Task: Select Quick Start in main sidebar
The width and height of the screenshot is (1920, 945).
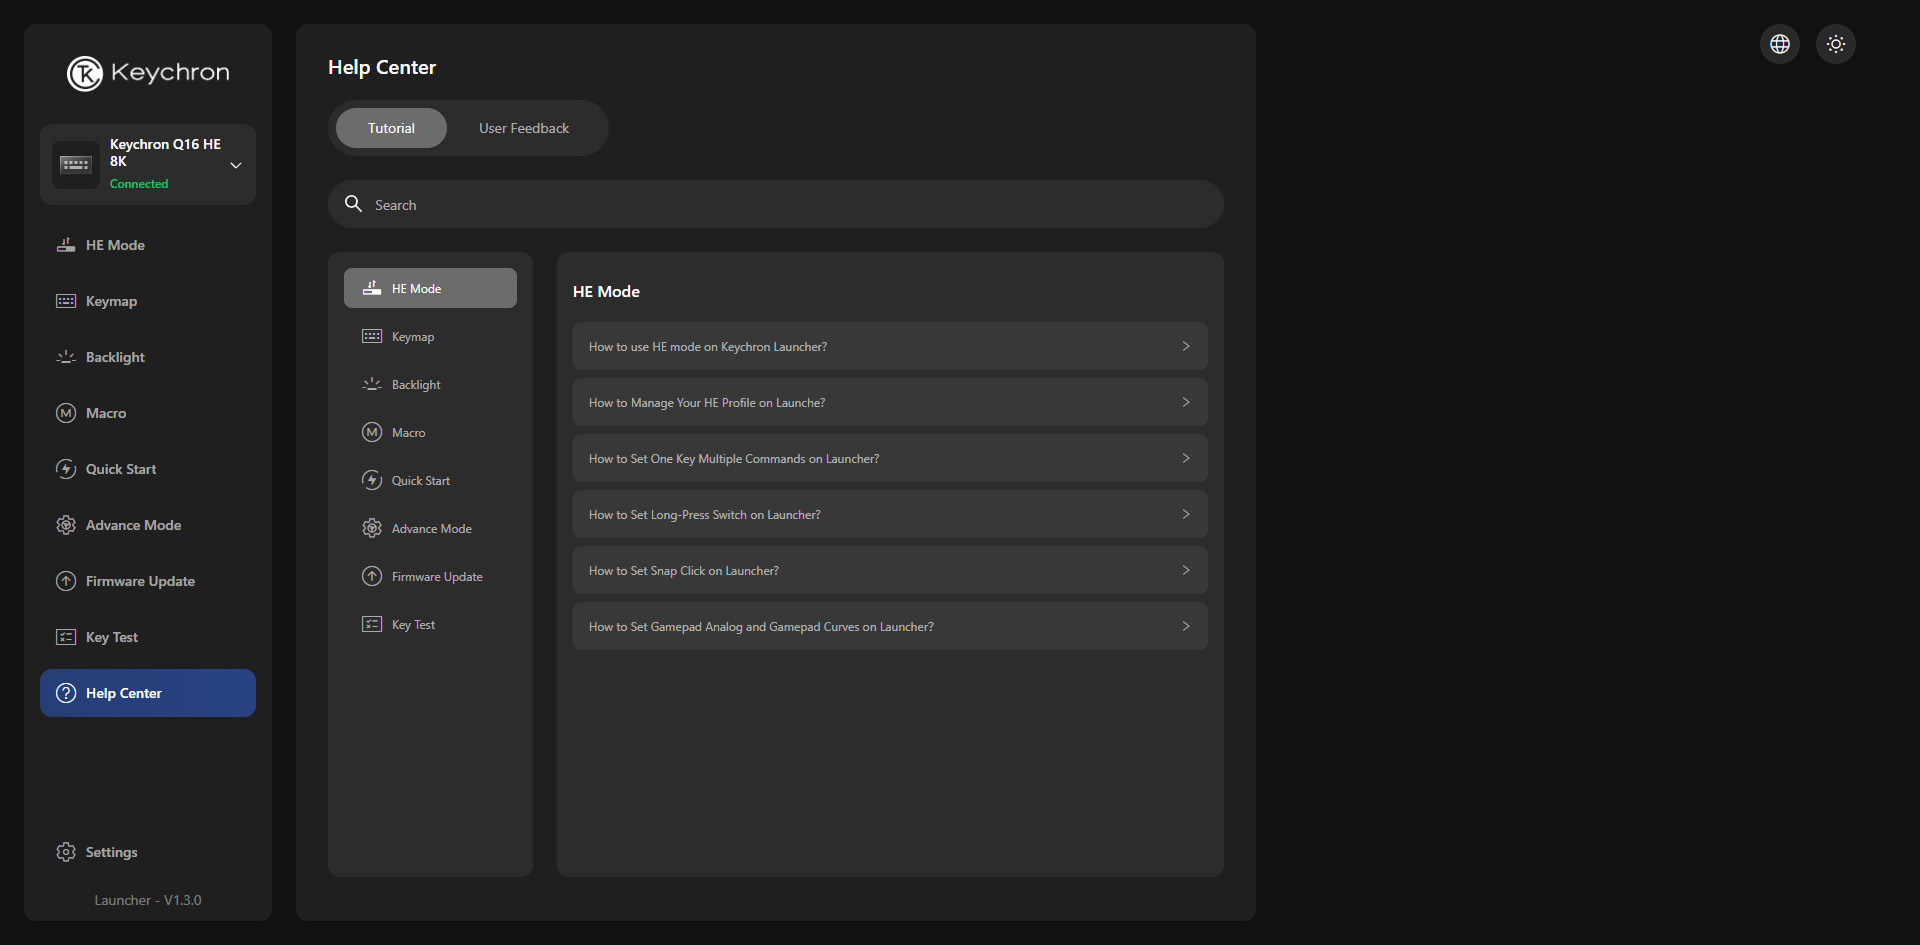Action: pos(120,469)
